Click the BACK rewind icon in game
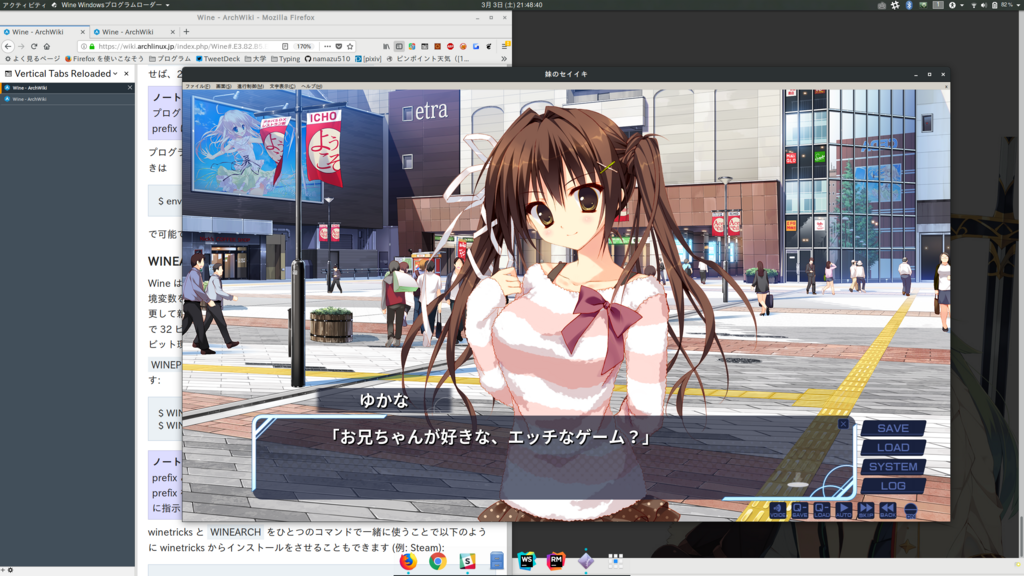 click(888, 509)
